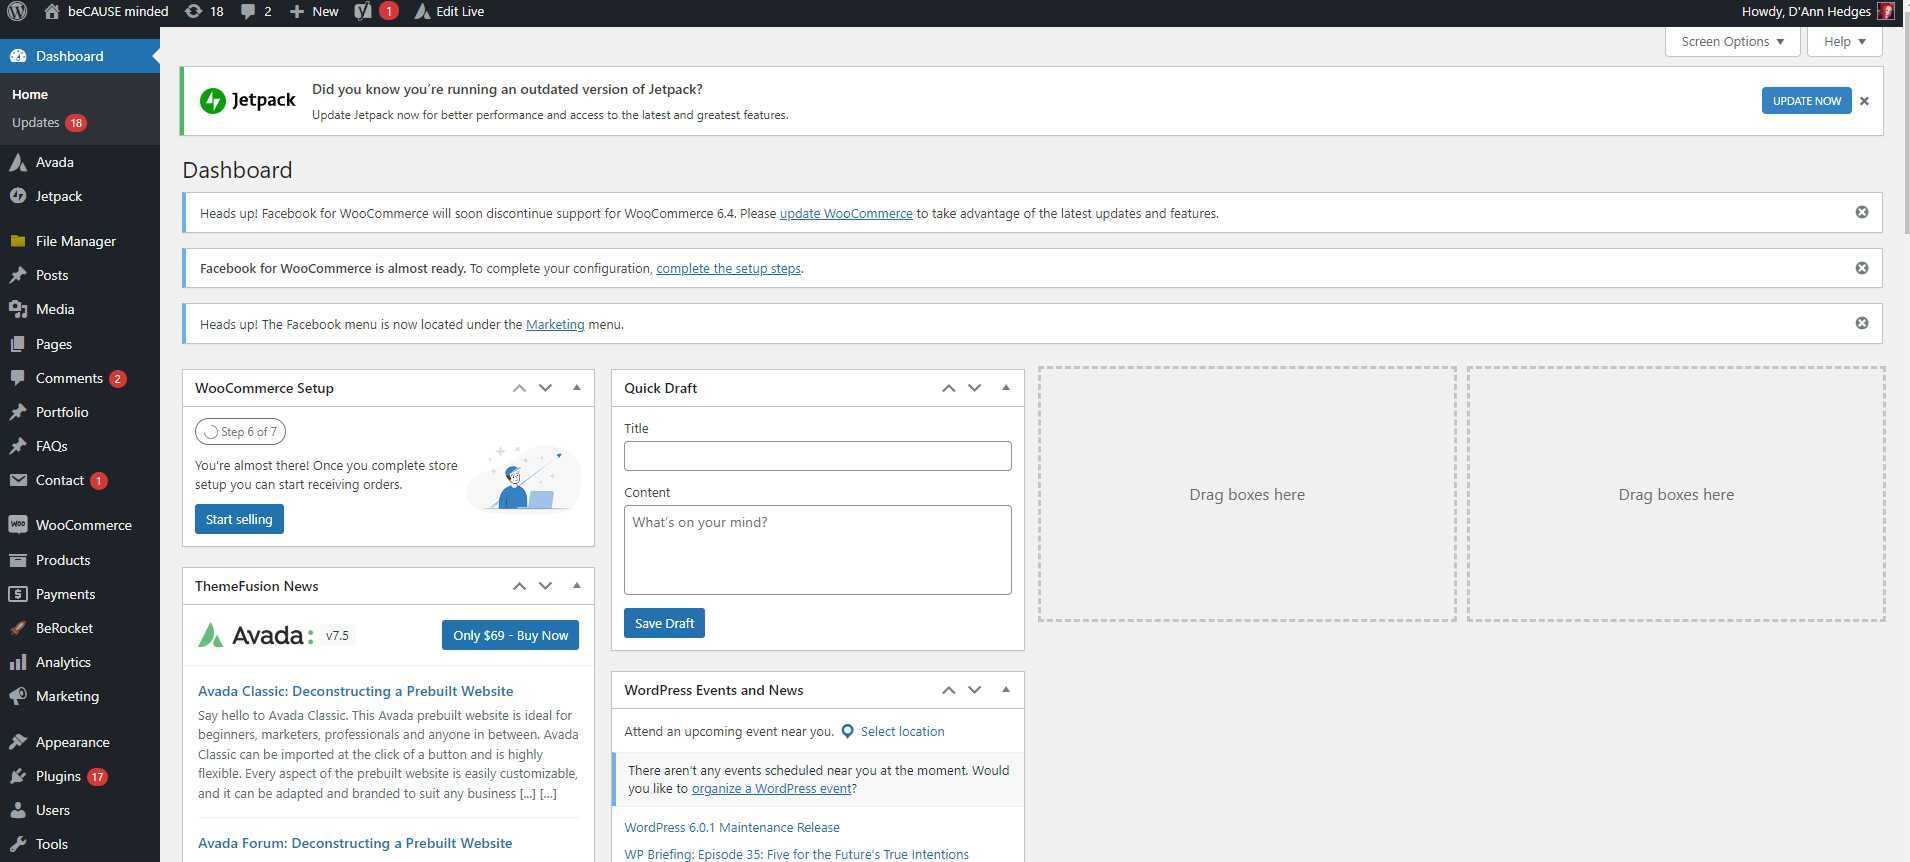Collapse the WooCommerce Setup panel
Viewport: 1910px width, 862px height.
pyautogui.click(x=577, y=388)
